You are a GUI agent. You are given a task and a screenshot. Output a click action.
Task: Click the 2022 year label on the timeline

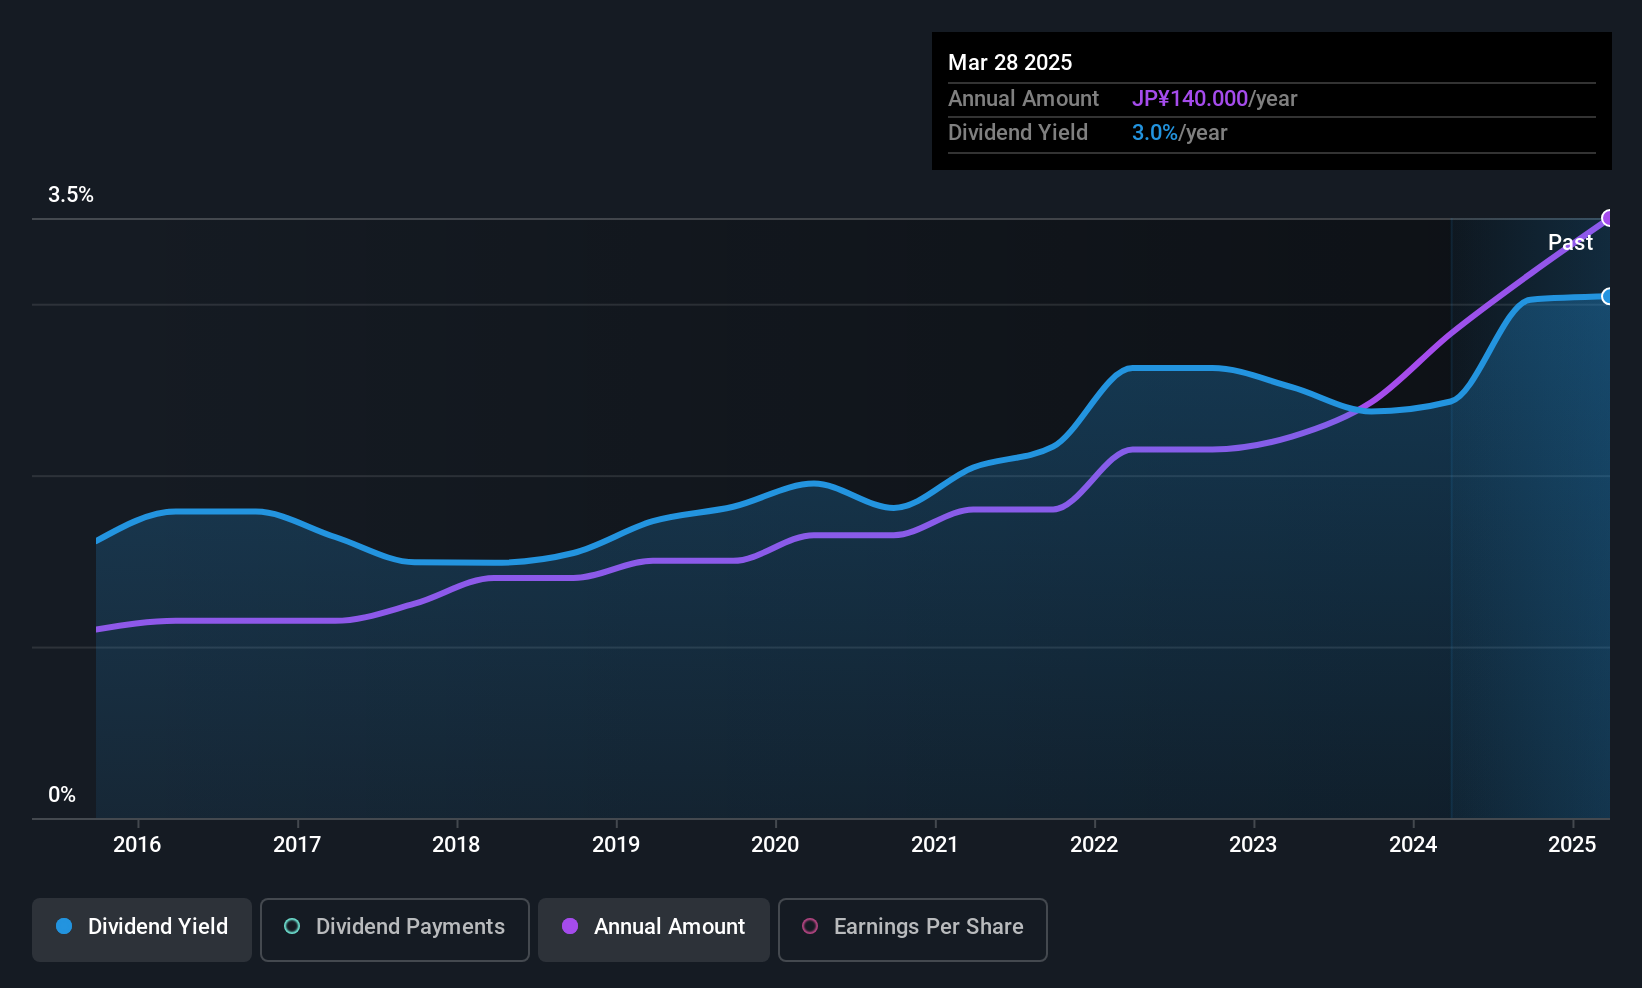click(x=1094, y=844)
